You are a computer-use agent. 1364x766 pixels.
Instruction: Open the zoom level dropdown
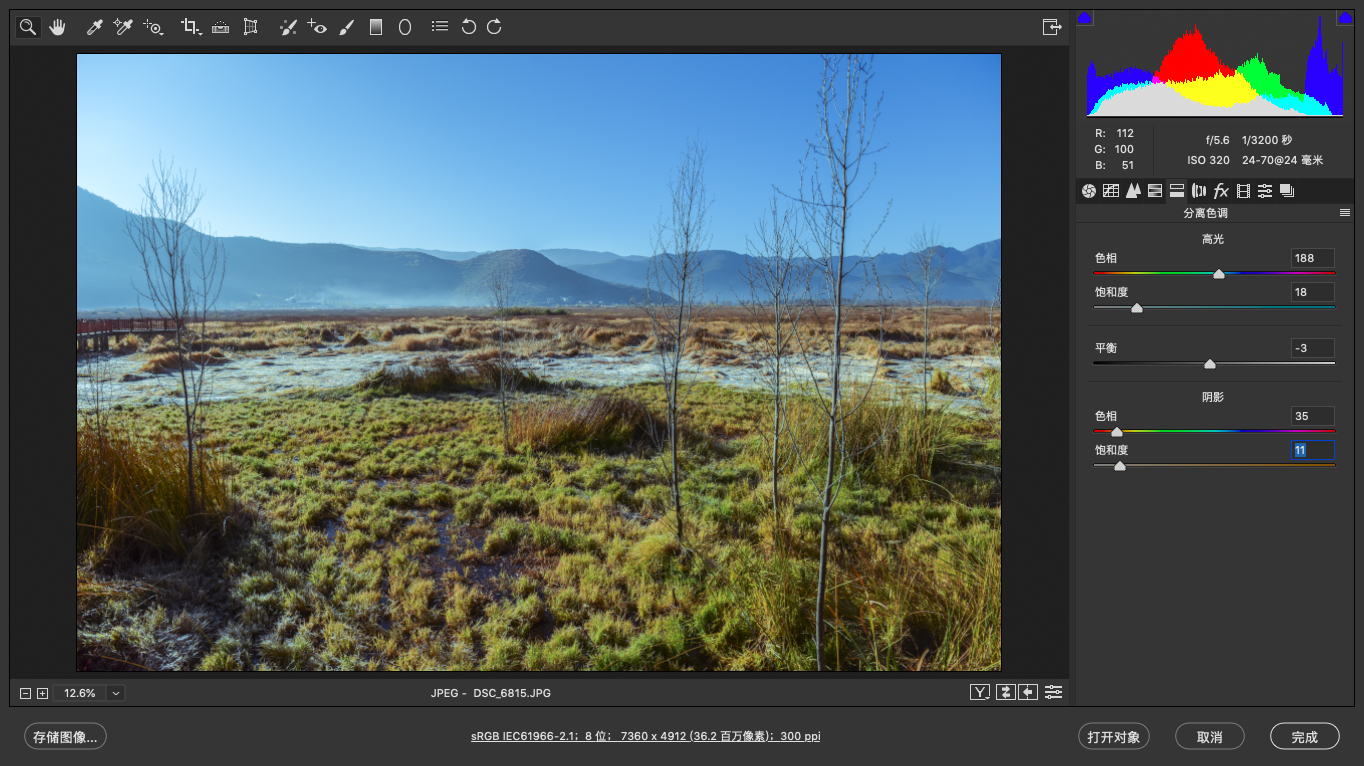click(116, 693)
